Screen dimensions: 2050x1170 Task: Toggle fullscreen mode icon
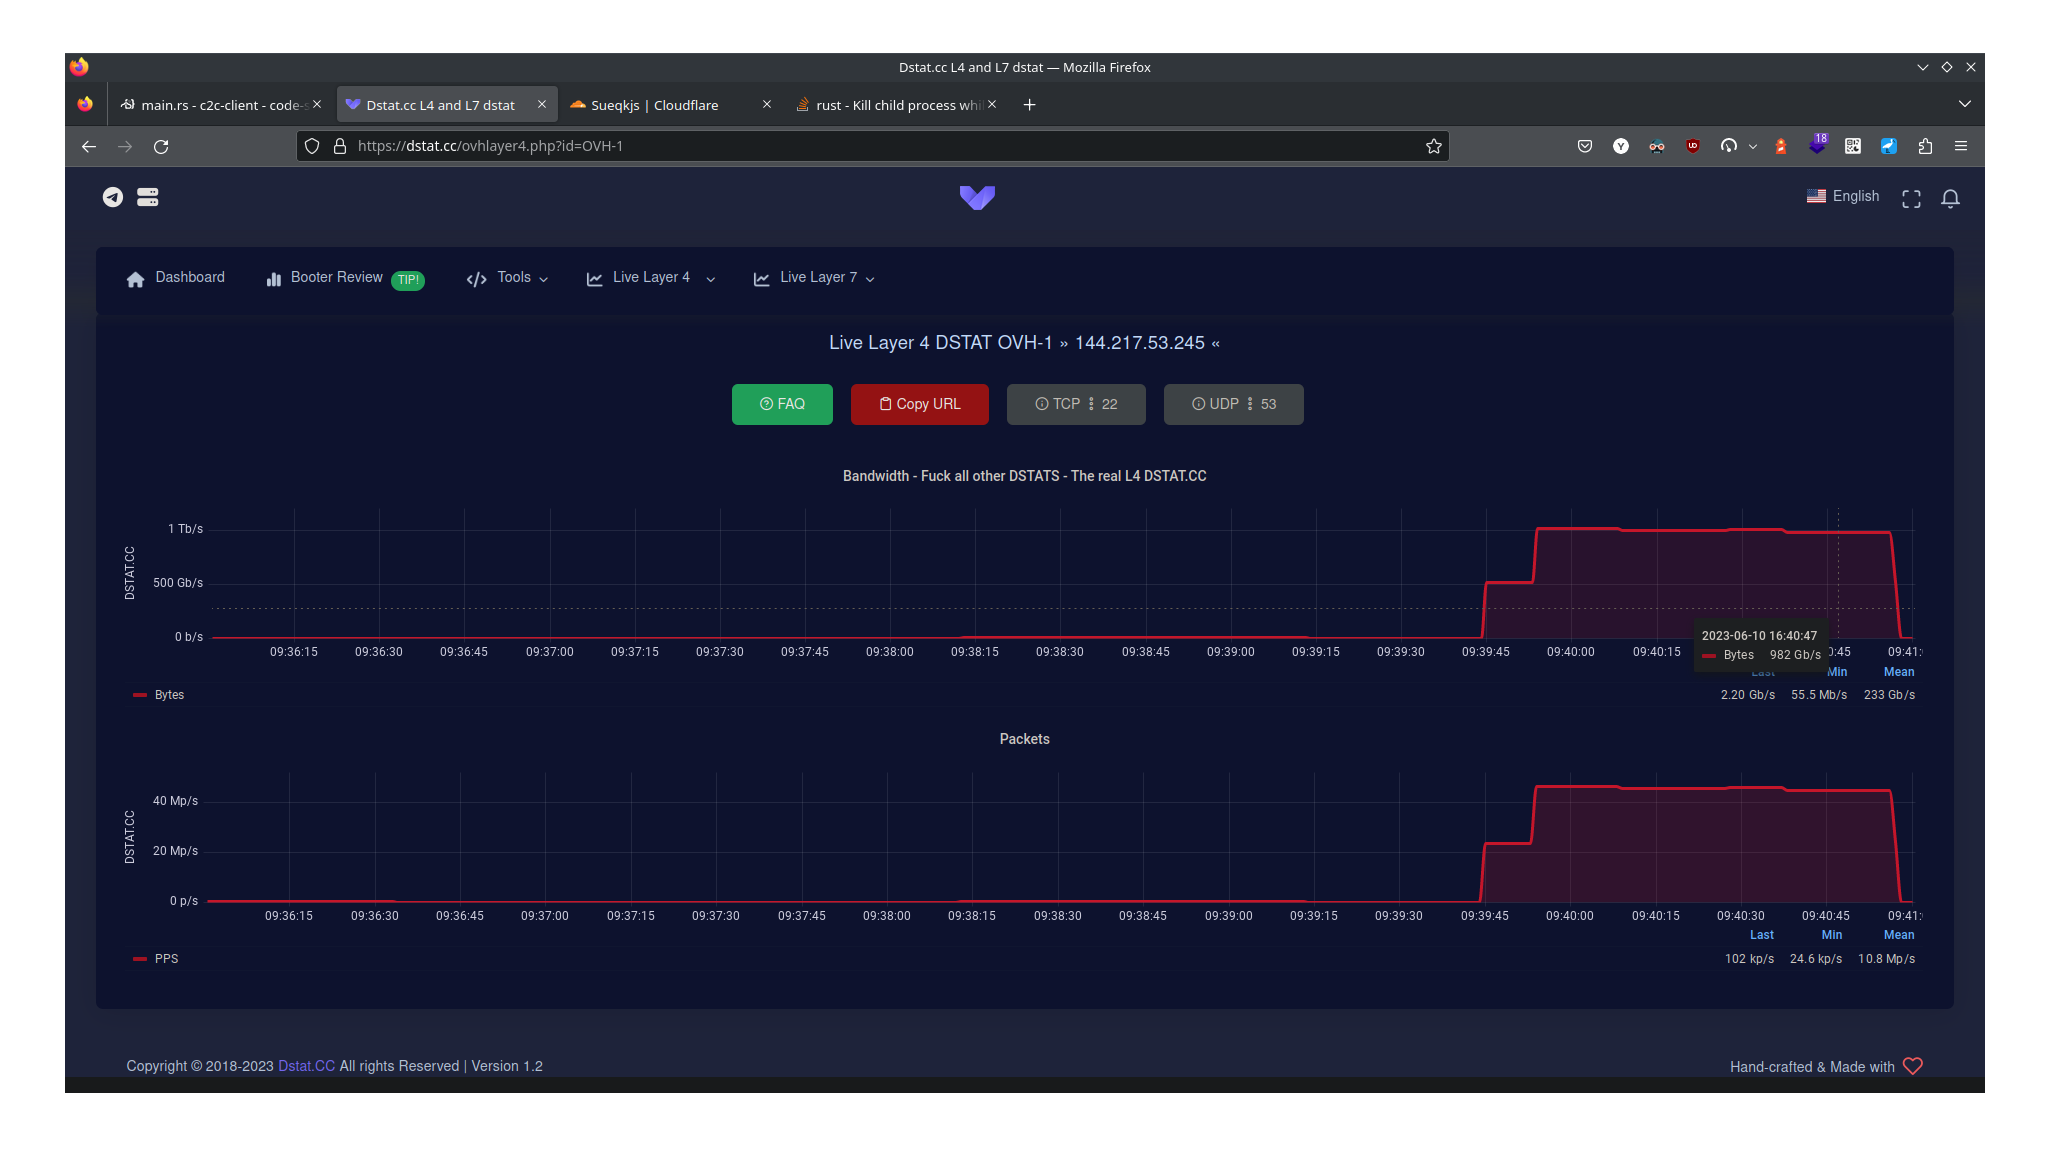(x=1911, y=198)
